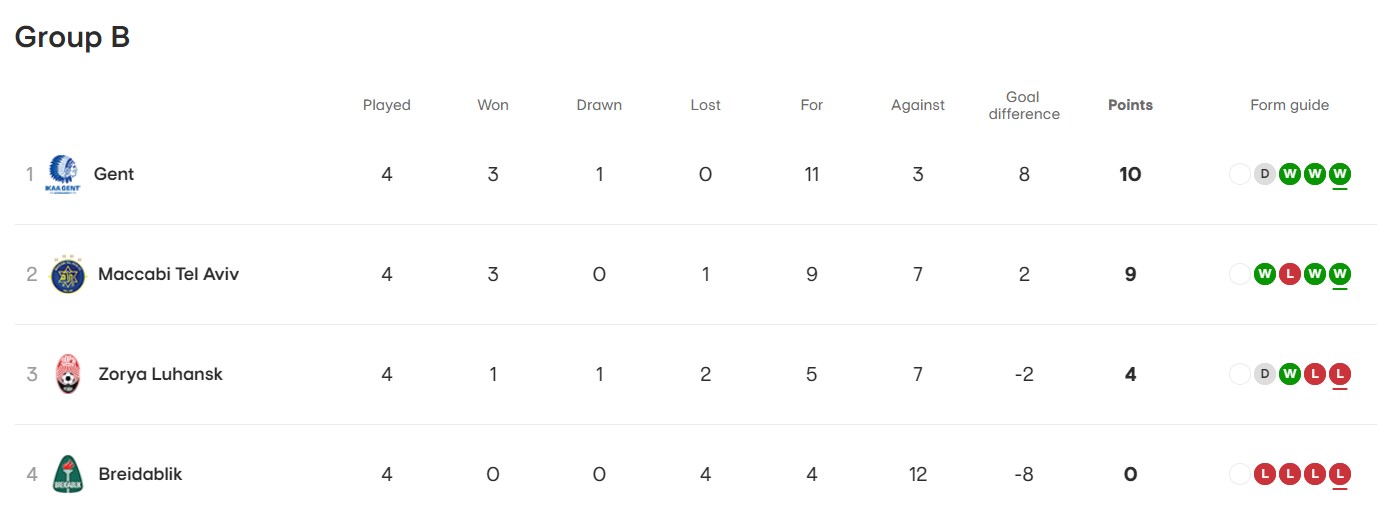
Task: Click Gent's draw (D) form badge
Action: pyautogui.click(x=1264, y=174)
